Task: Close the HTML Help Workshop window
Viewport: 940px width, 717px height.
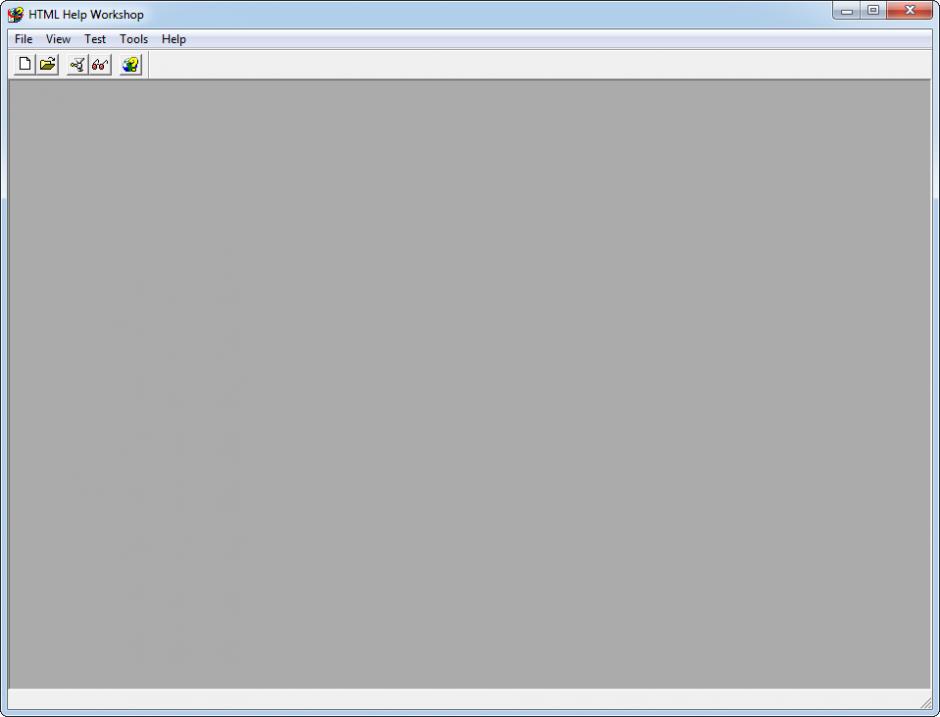Action: coord(909,10)
